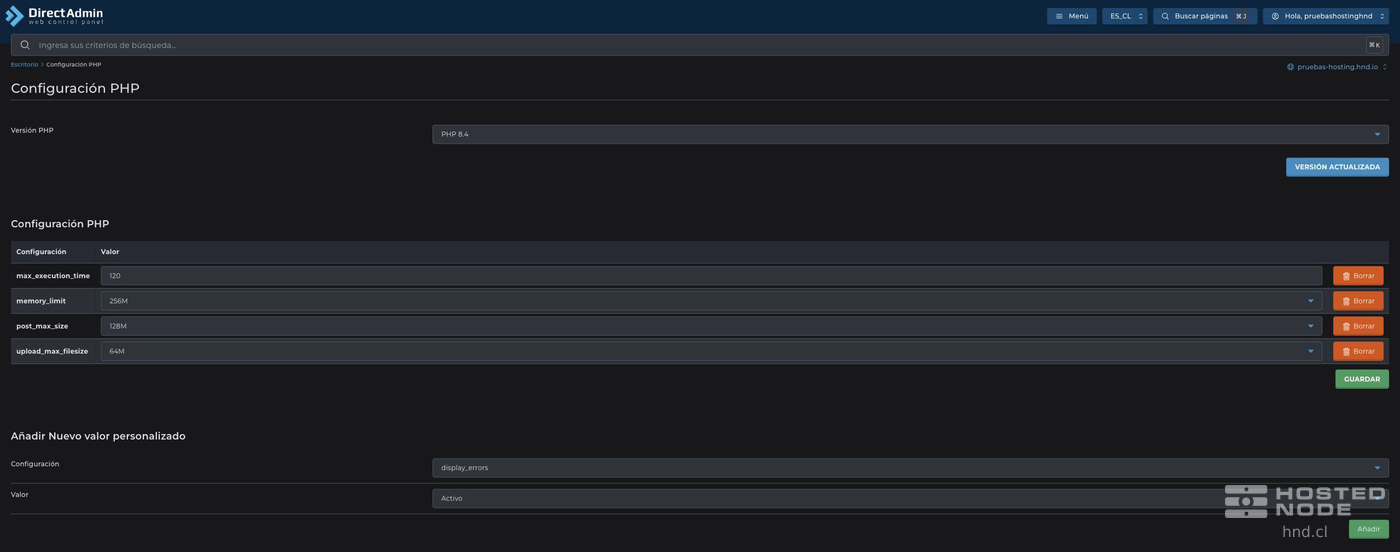Viewport: 1400px width, 552px height.
Task: Click the post_max_size label
Action: pos(42,326)
